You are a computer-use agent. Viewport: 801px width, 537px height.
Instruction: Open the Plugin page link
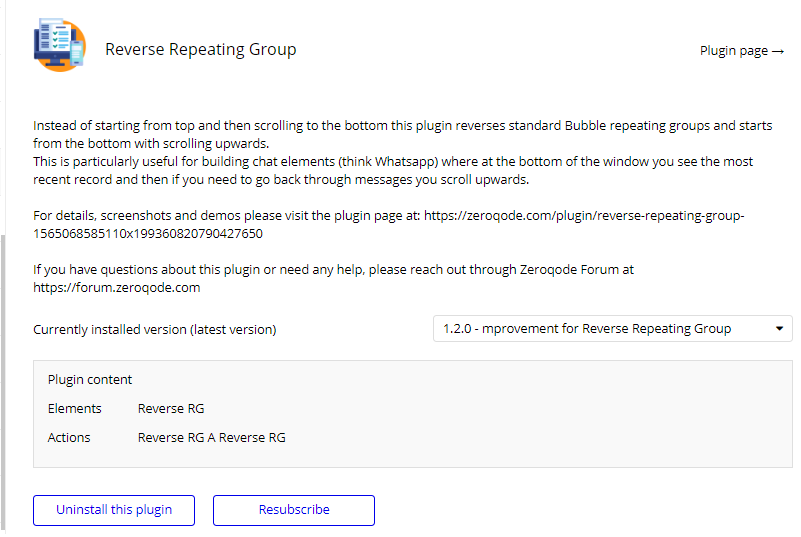click(742, 51)
